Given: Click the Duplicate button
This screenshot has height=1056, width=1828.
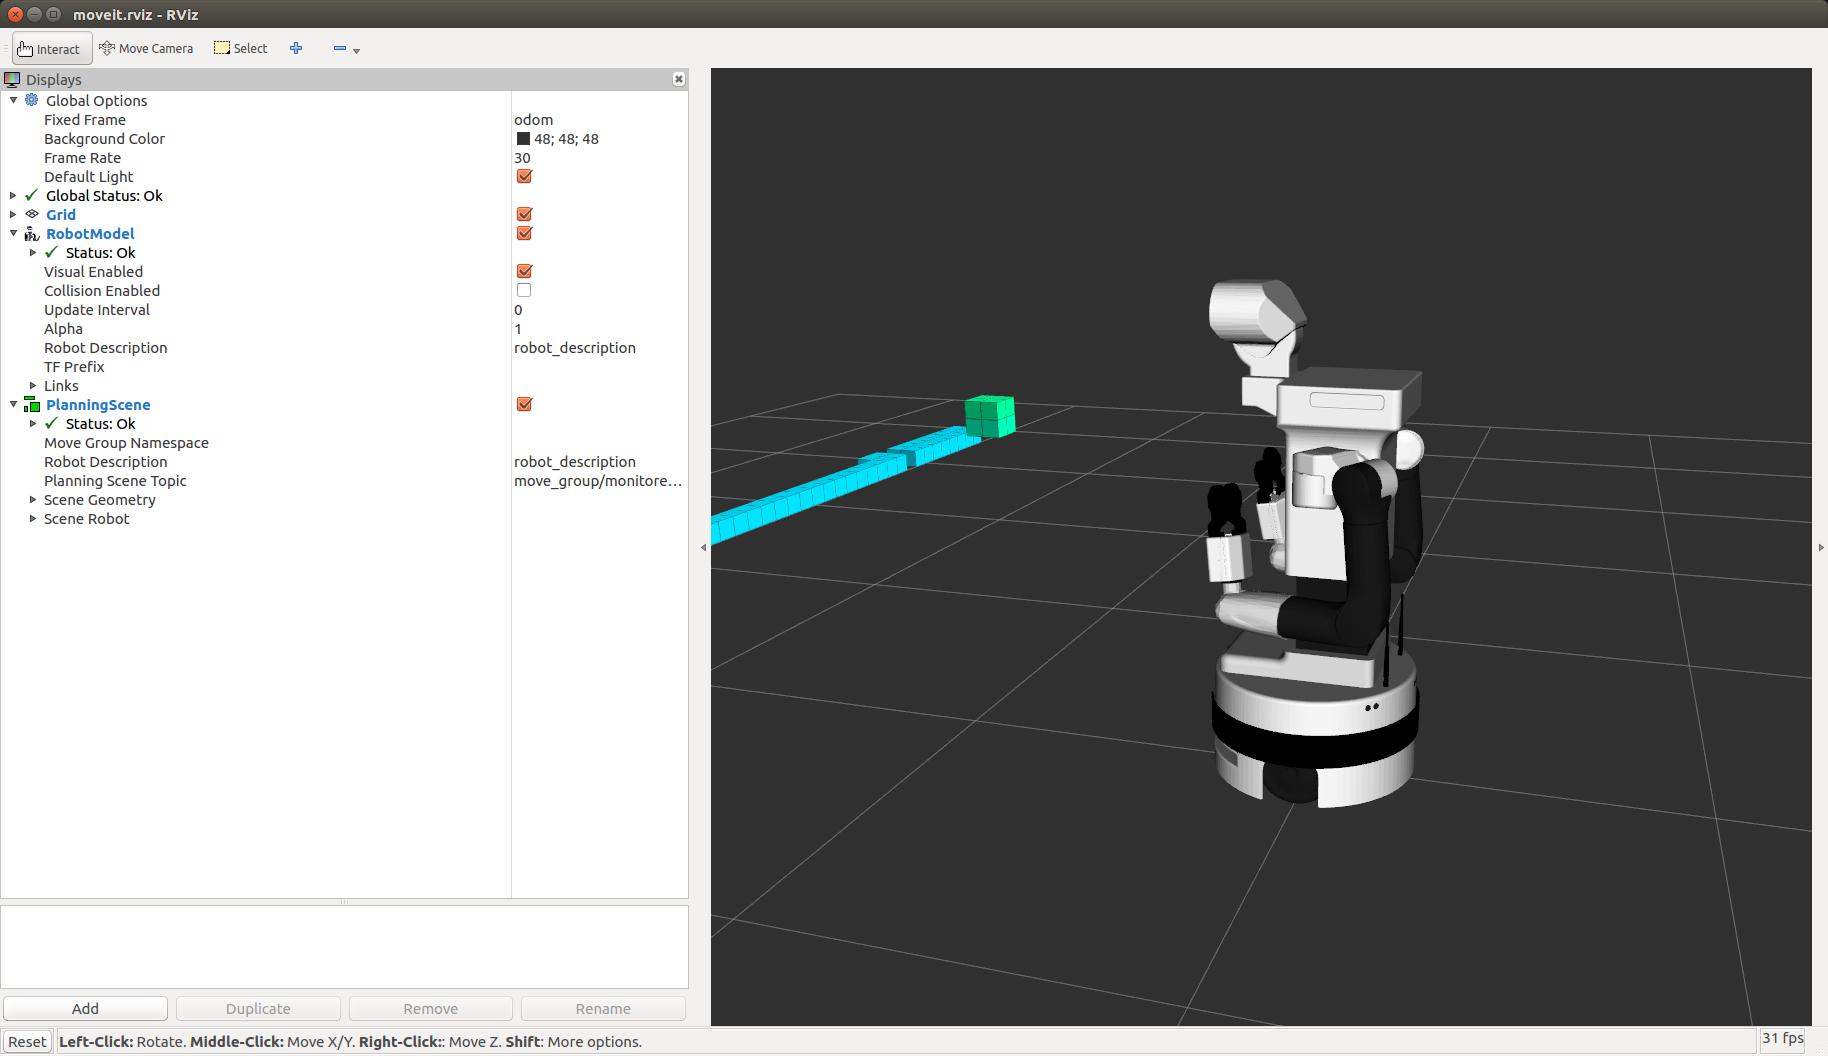Looking at the screenshot, I should pyautogui.click(x=258, y=1008).
